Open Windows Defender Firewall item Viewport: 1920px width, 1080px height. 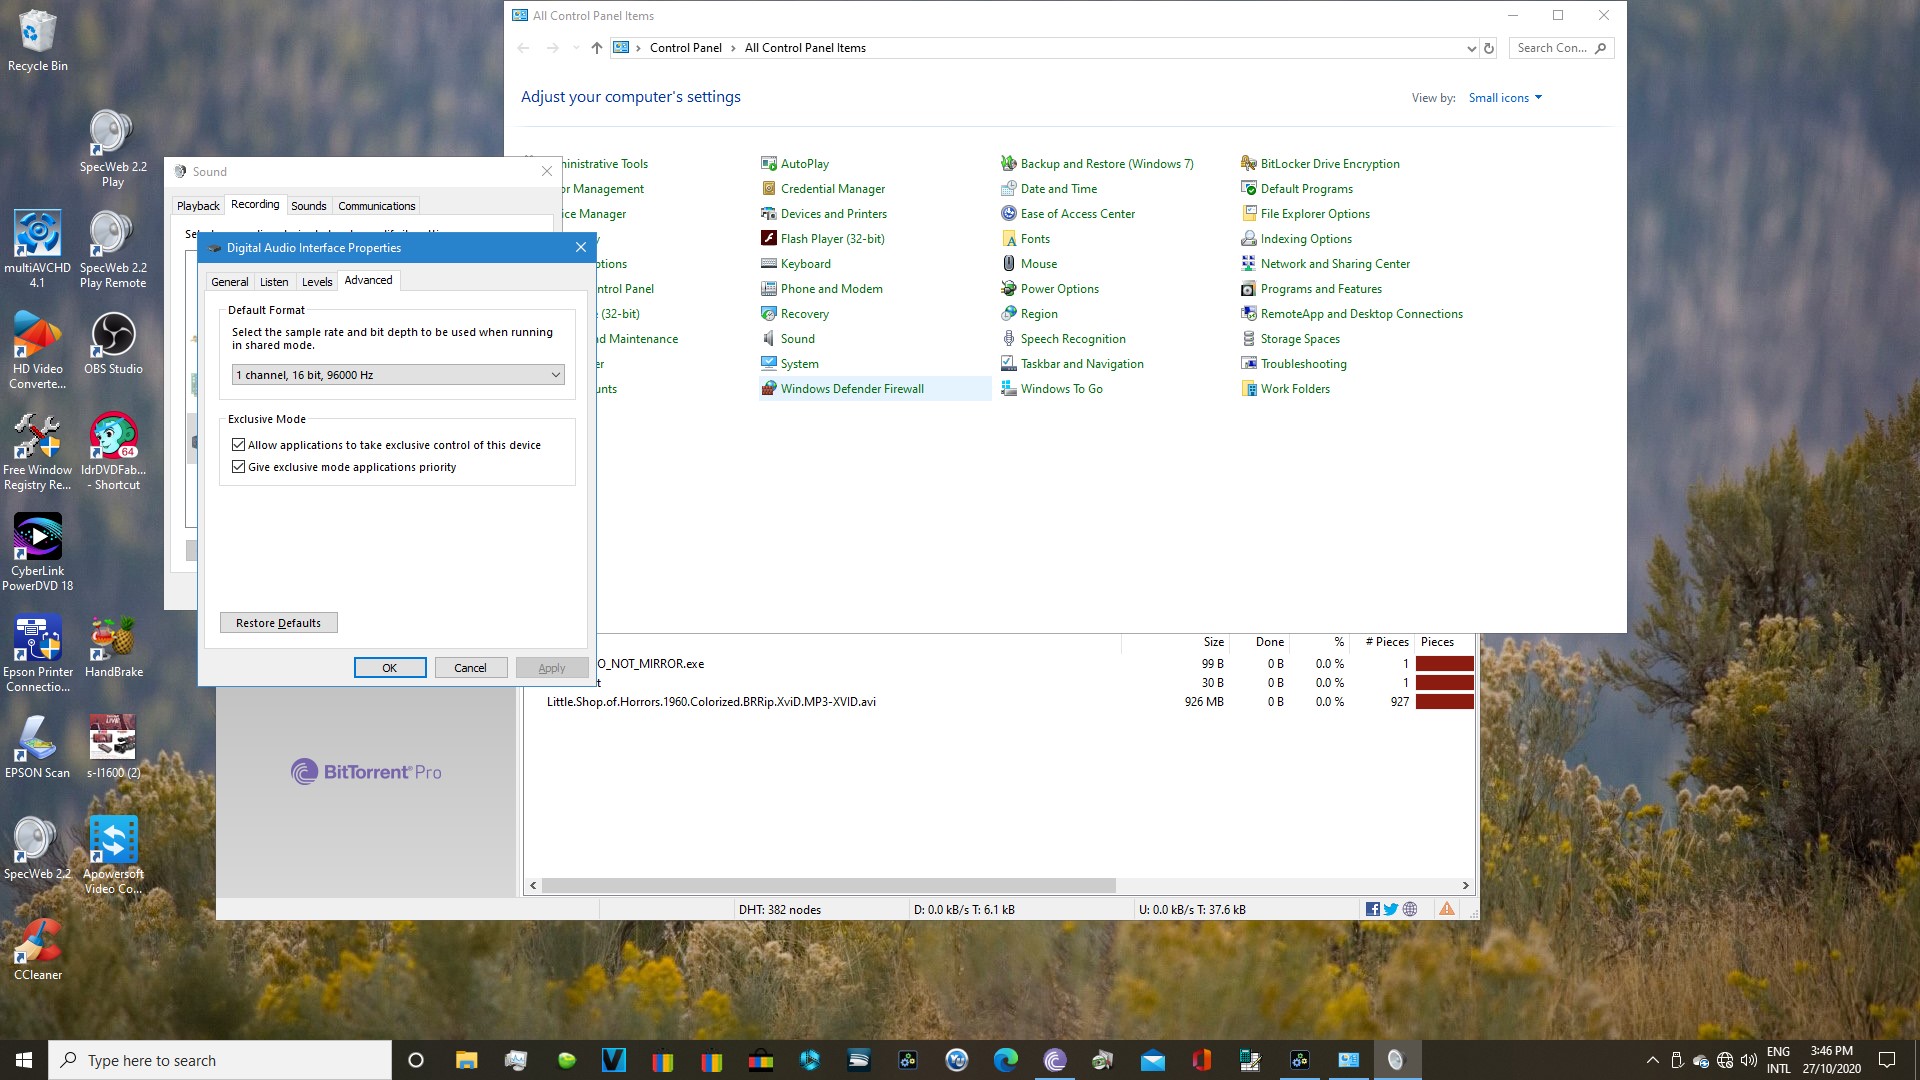851,389
